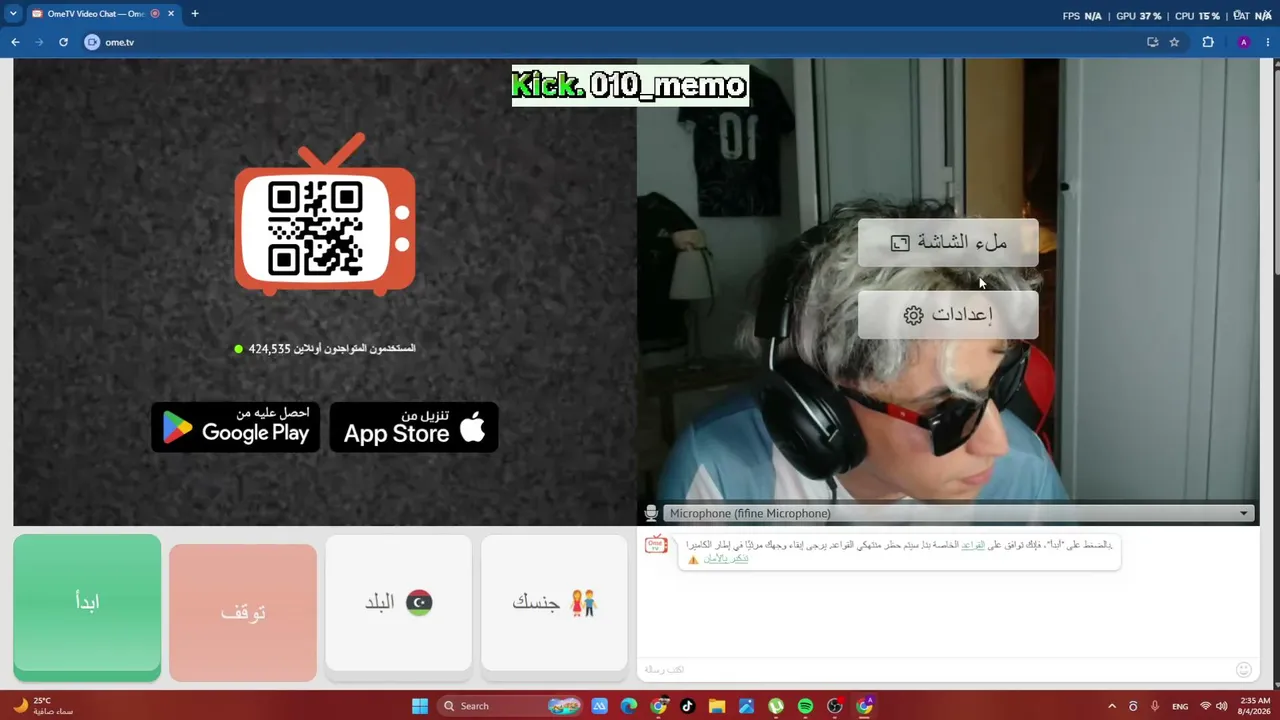
Task: Click the taskbar Search box
Action: tap(511, 706)
